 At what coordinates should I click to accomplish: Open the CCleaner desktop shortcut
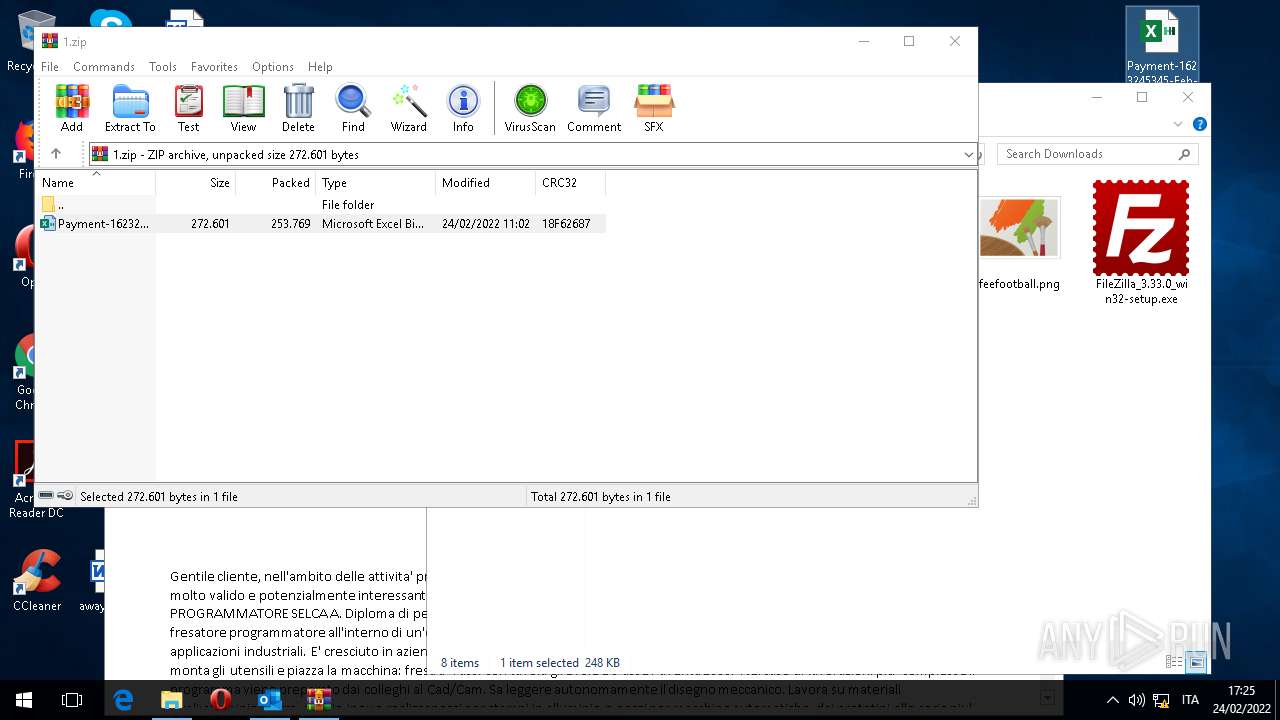pyautogui.click(x=37, y=580)
